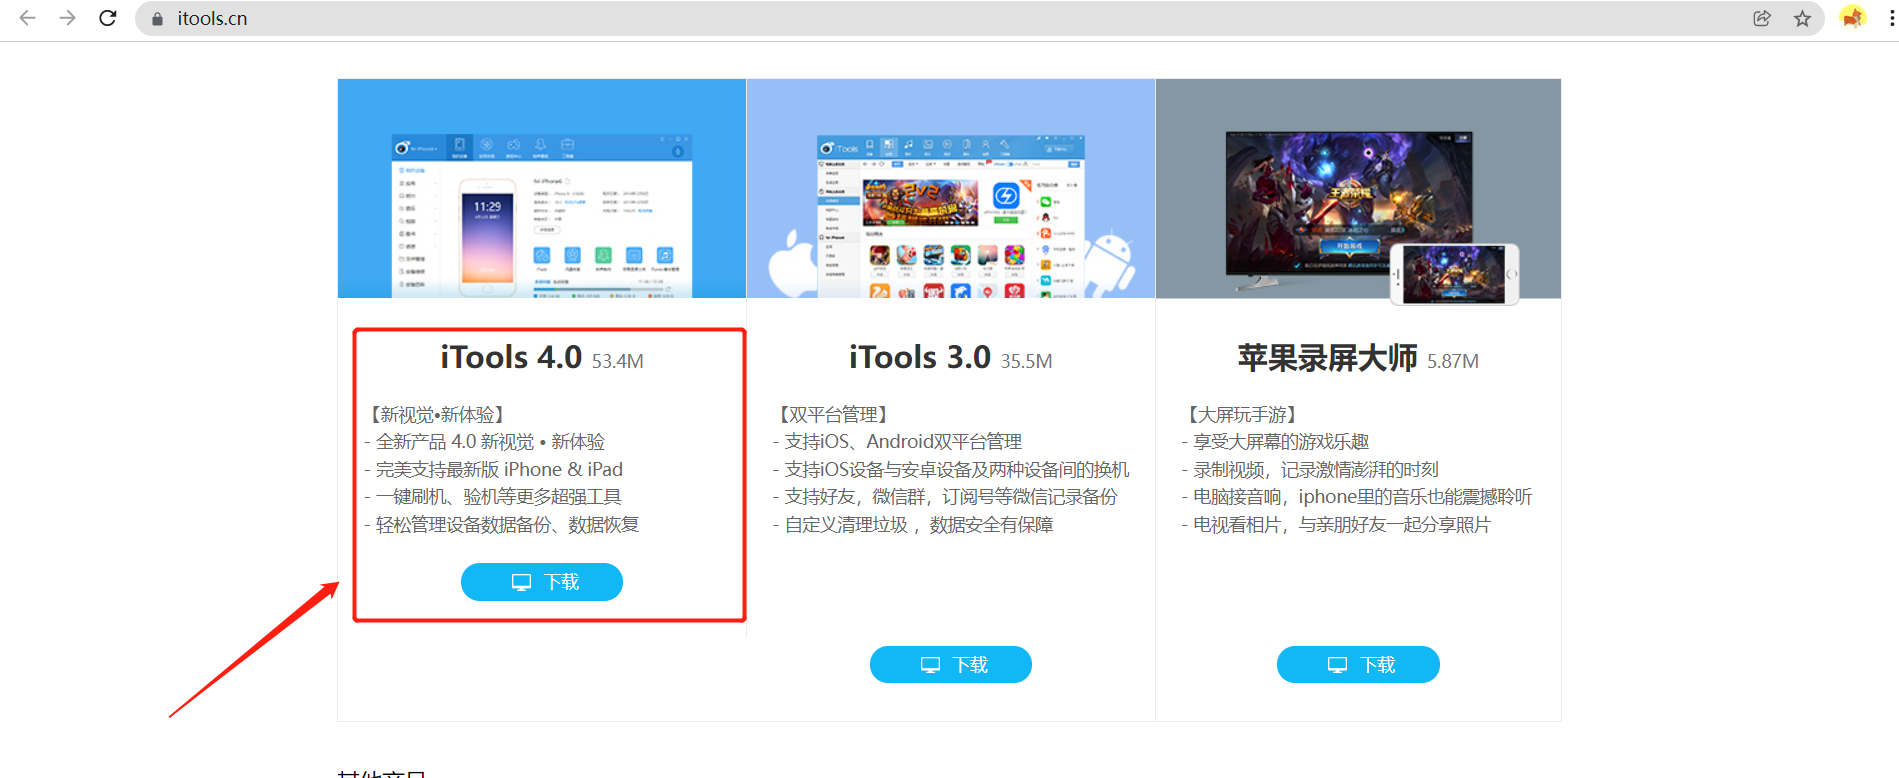Click the site security lock icon
Viewport: 1899px width, 778px height.
point(157,18)
